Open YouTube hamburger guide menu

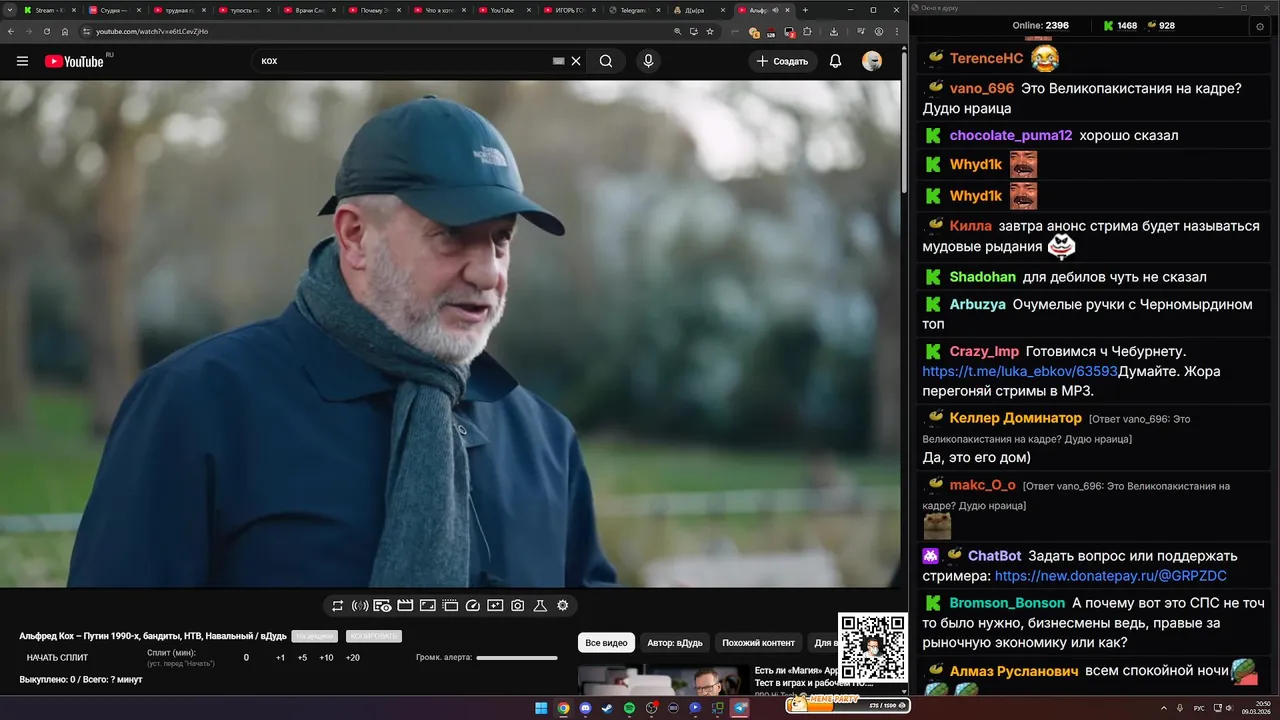click(22, 61)
